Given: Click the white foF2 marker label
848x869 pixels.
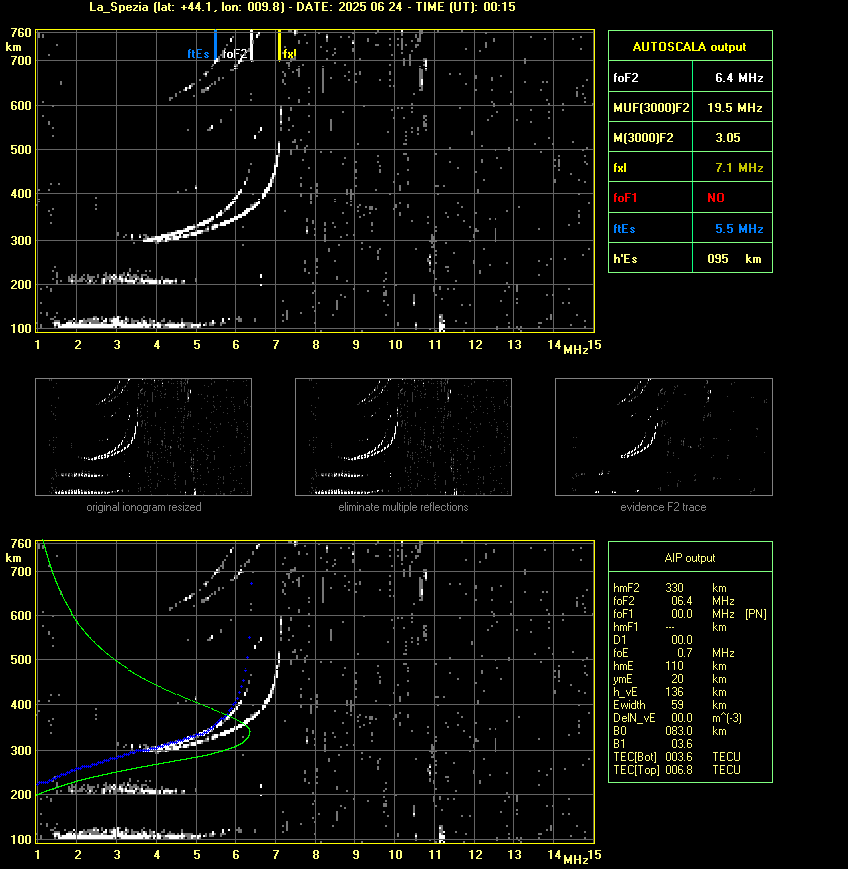Looking at the screenshot, I should click(234, 54).
